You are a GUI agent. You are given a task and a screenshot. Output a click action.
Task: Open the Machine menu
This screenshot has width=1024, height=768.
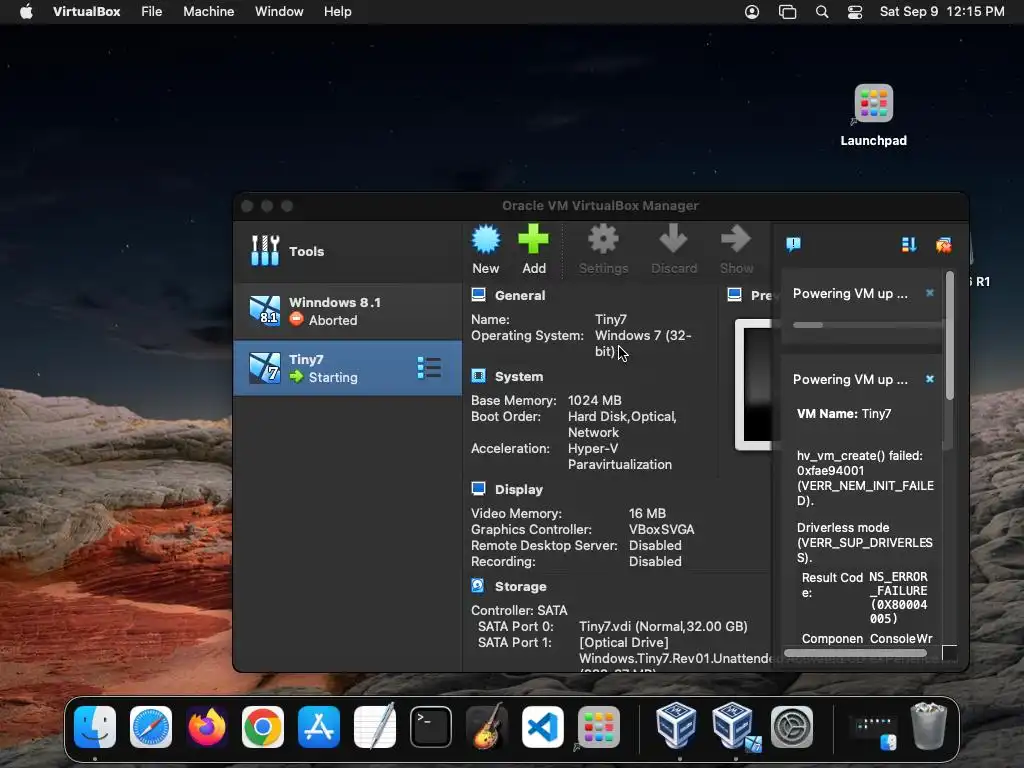[x=208, y=12]
